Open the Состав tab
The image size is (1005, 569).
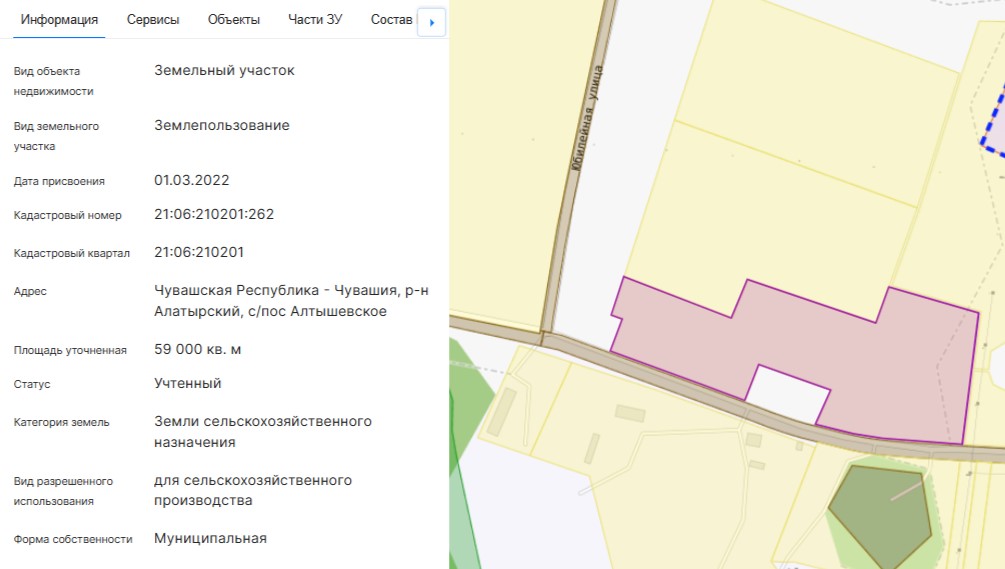click(x=391, y=20)
